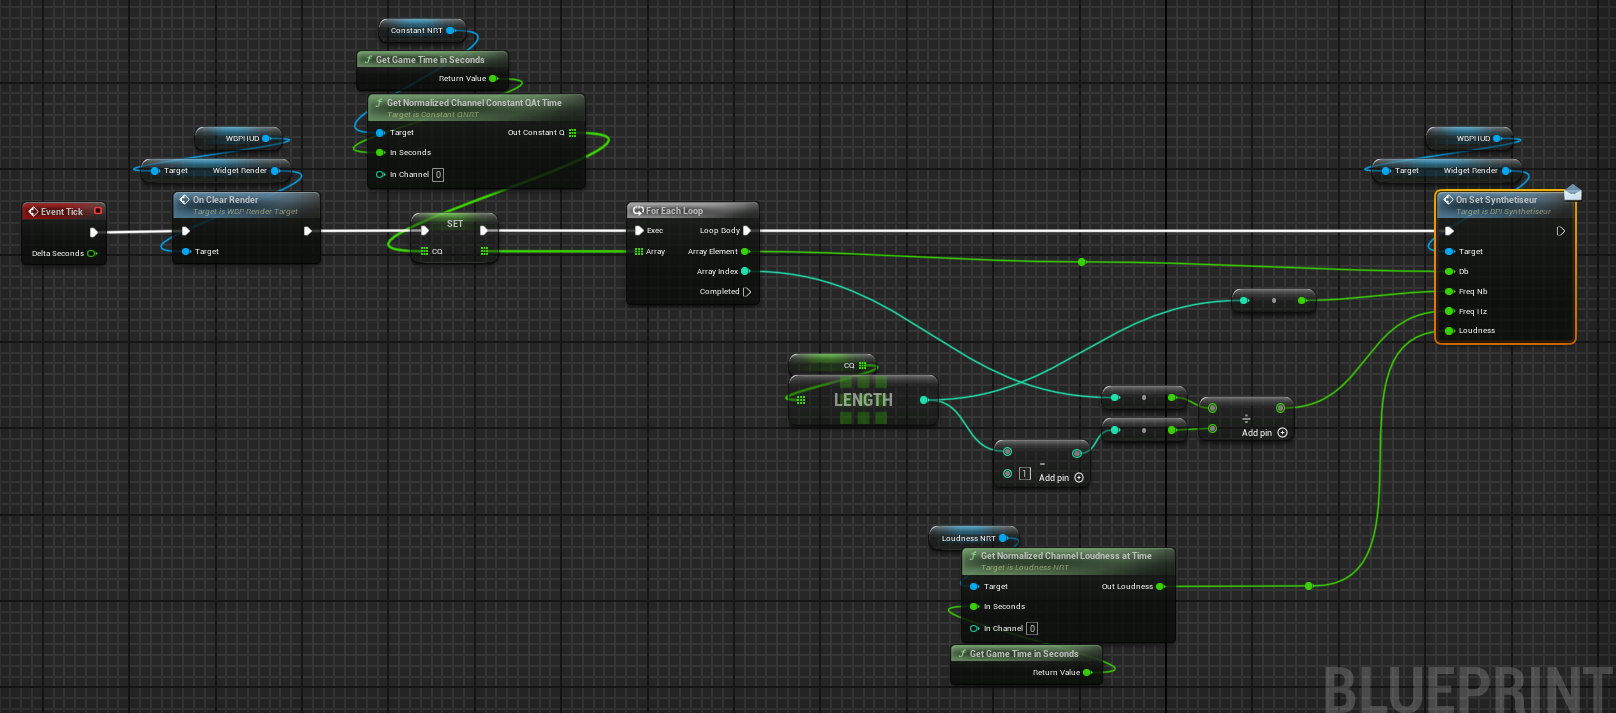
Task: Click Add pin on the divide node
Action: tap(1265, 433)
